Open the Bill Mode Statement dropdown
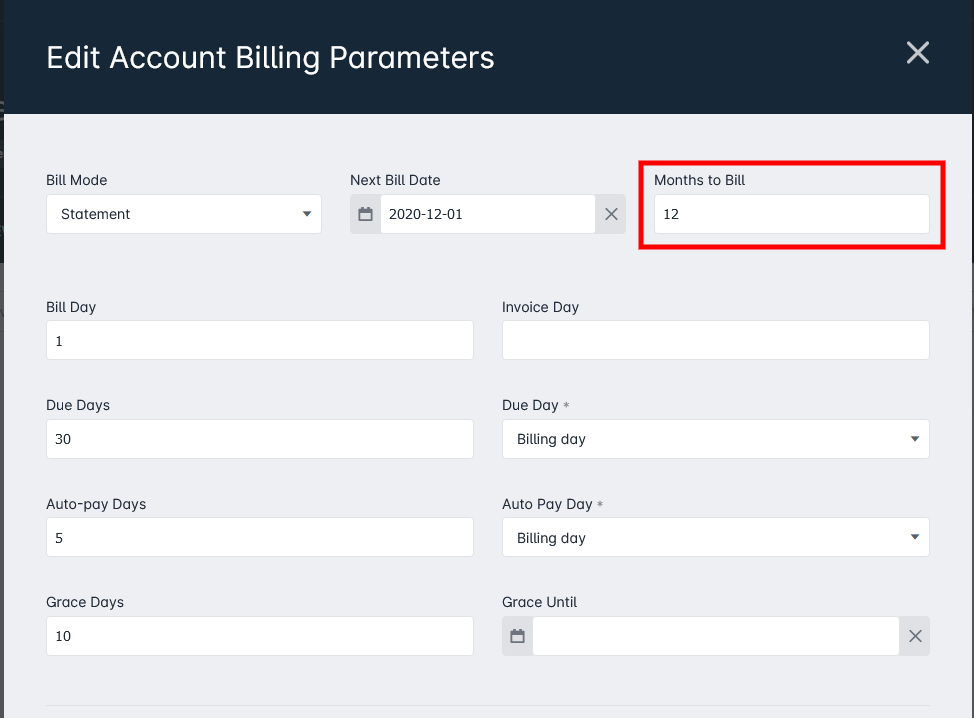 pyautogui.click(x=184, y=214)
